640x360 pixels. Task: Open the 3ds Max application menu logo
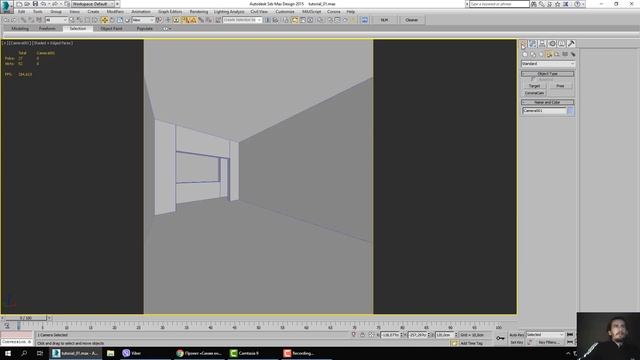point(6,6)
